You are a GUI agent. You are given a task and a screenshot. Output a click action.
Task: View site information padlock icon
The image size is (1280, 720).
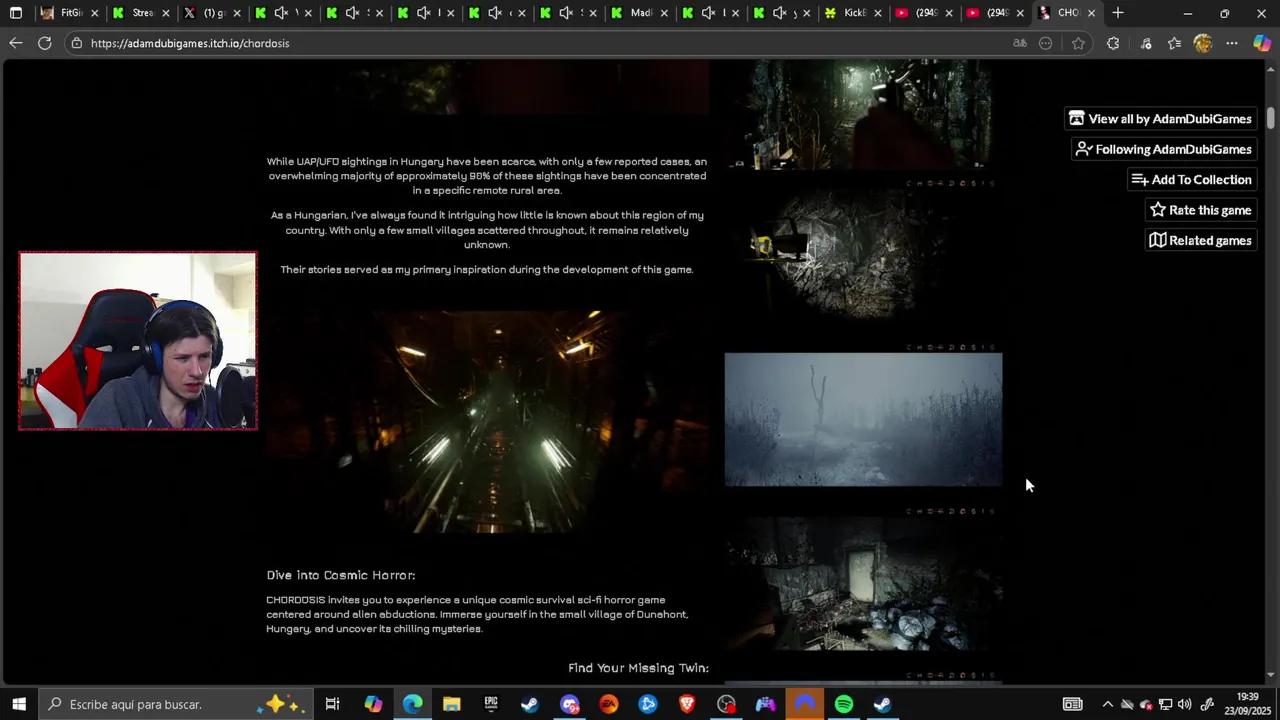77,43
